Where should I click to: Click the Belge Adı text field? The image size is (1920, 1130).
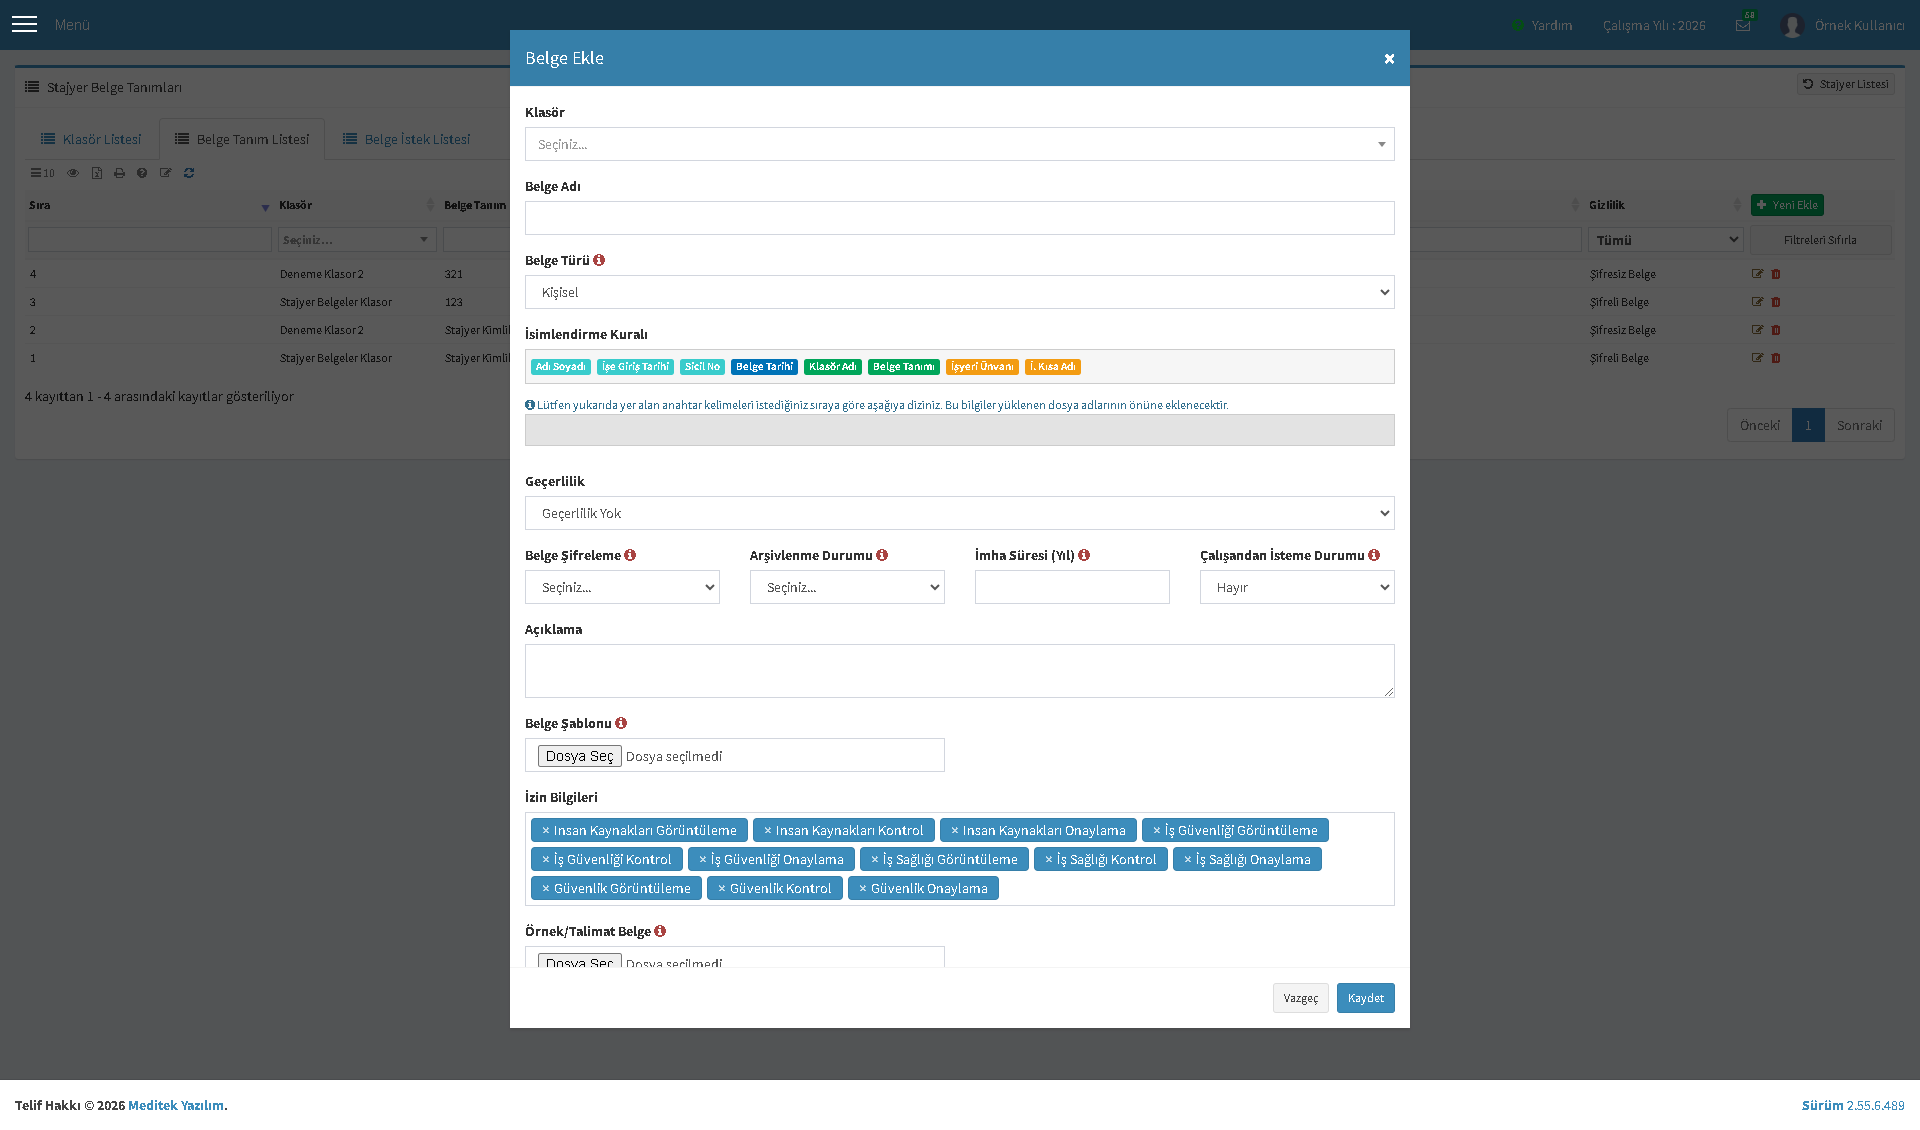coord(960,218)
